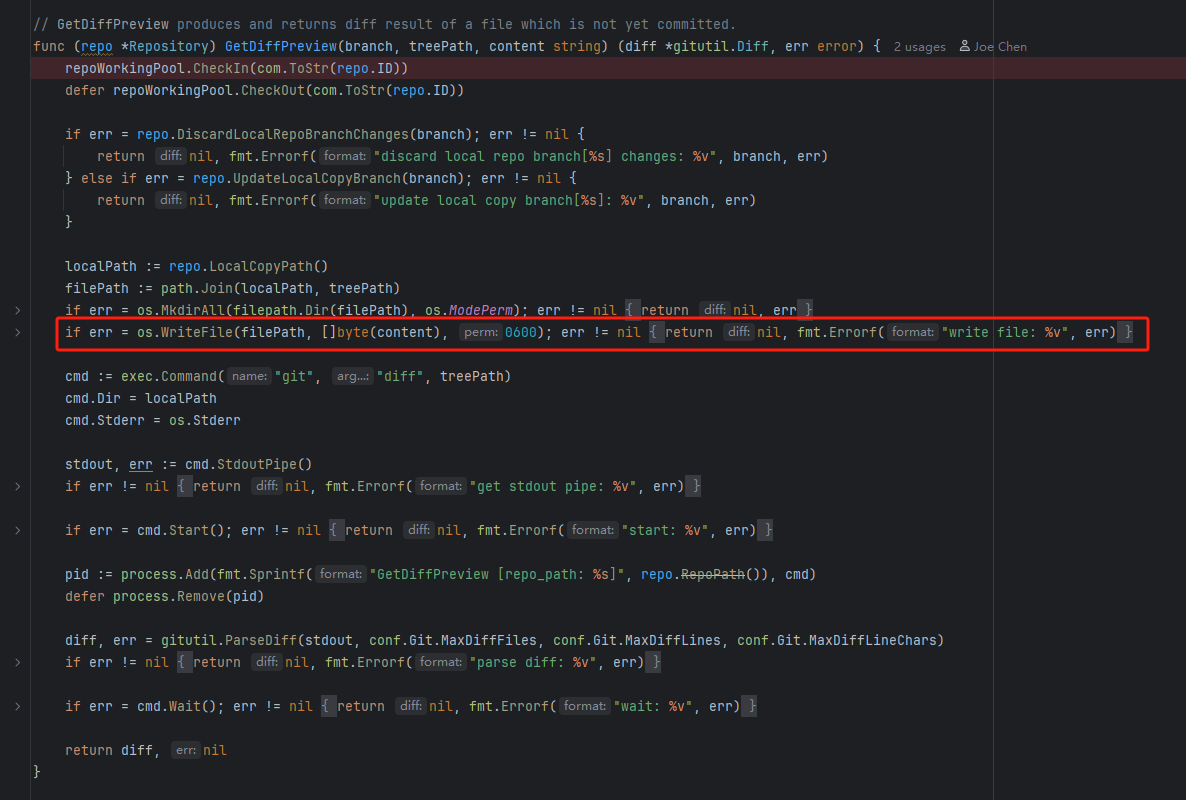The image size is (1186, 800).
Task: Click the author icon beside Joe Chen
Action: [x=964, y=47]
